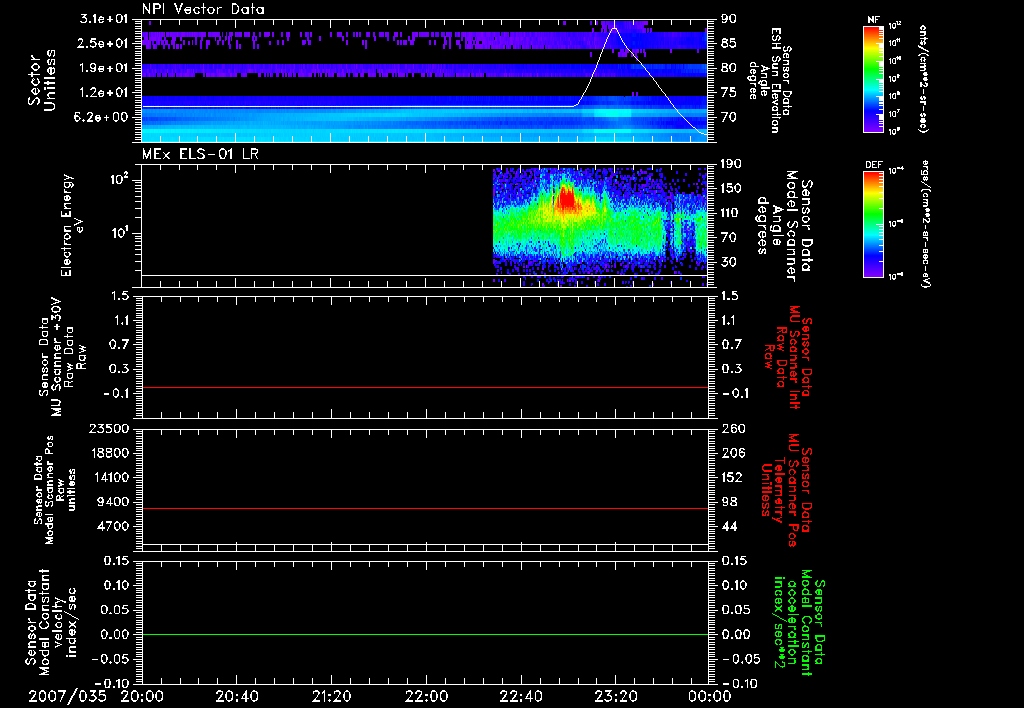Viewport: 1024px width, 708px height.
Task: Click the 6.2e+00 sector tick label
Action: point(103,118)
